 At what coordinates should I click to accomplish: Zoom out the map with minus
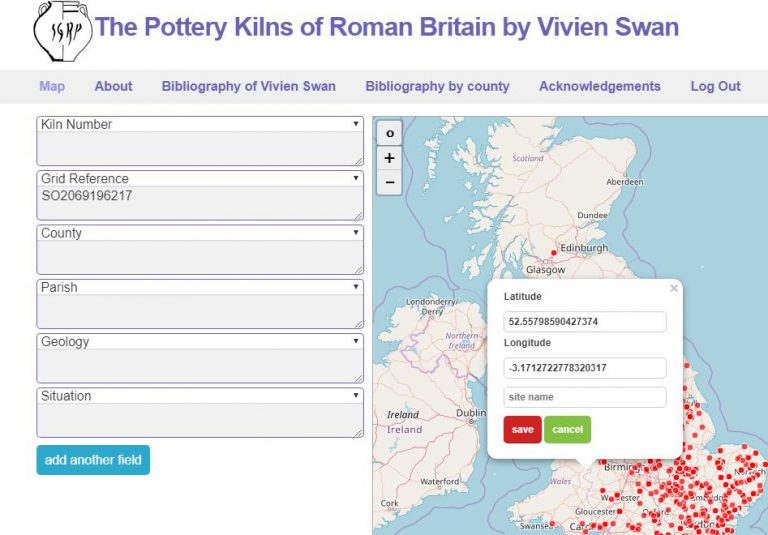tap(389, 182)
